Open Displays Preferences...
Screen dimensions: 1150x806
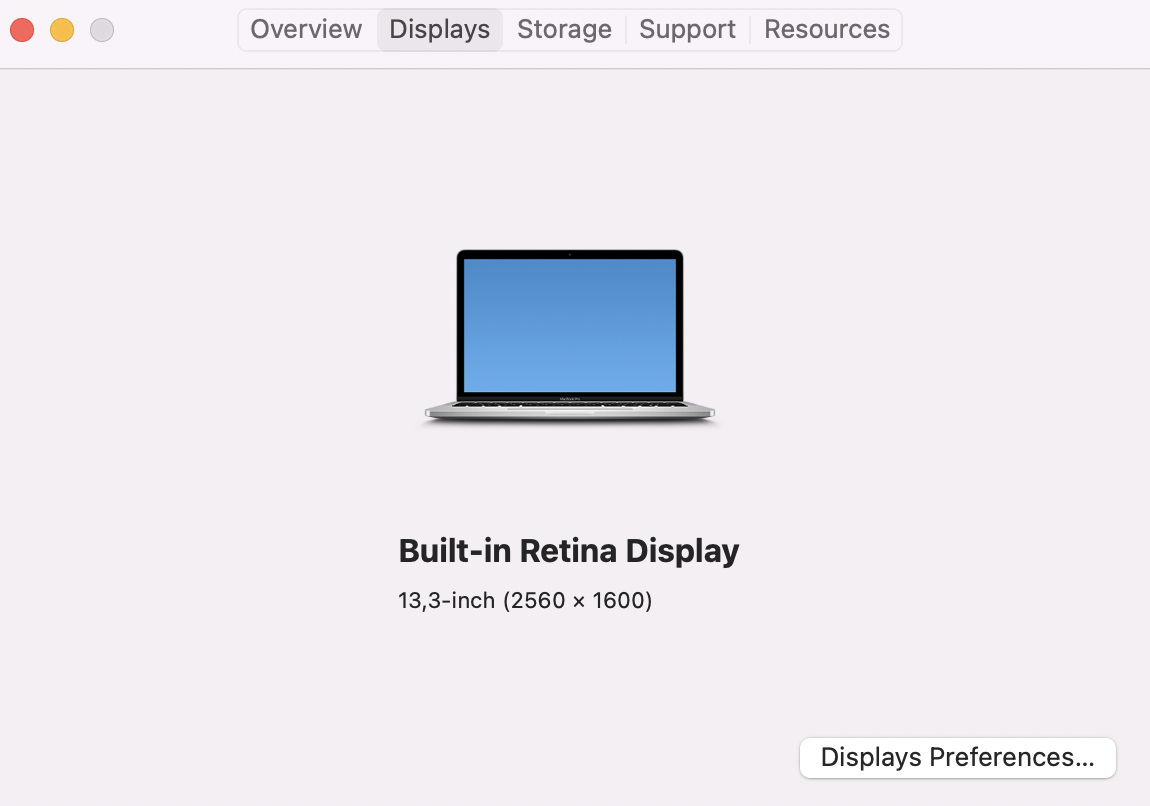point(958,758)
